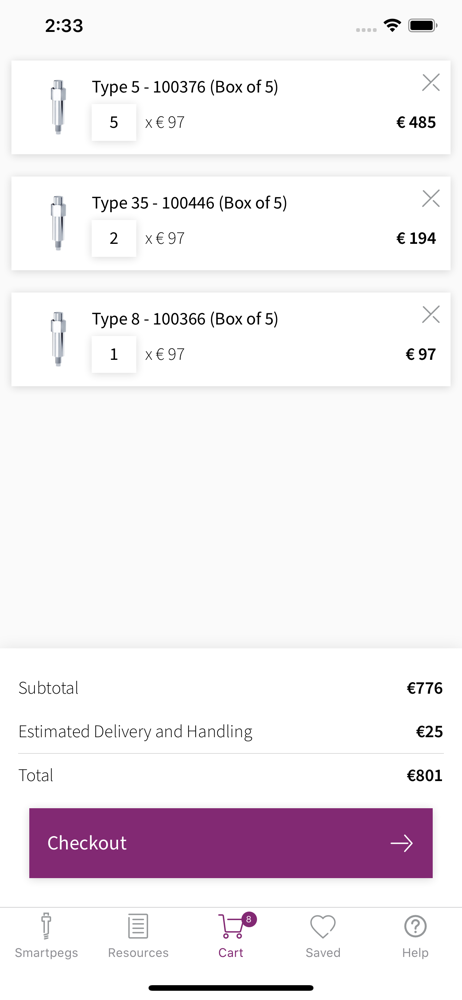
Task: View Type 5 Smartpeg product image
Action: 59,107
